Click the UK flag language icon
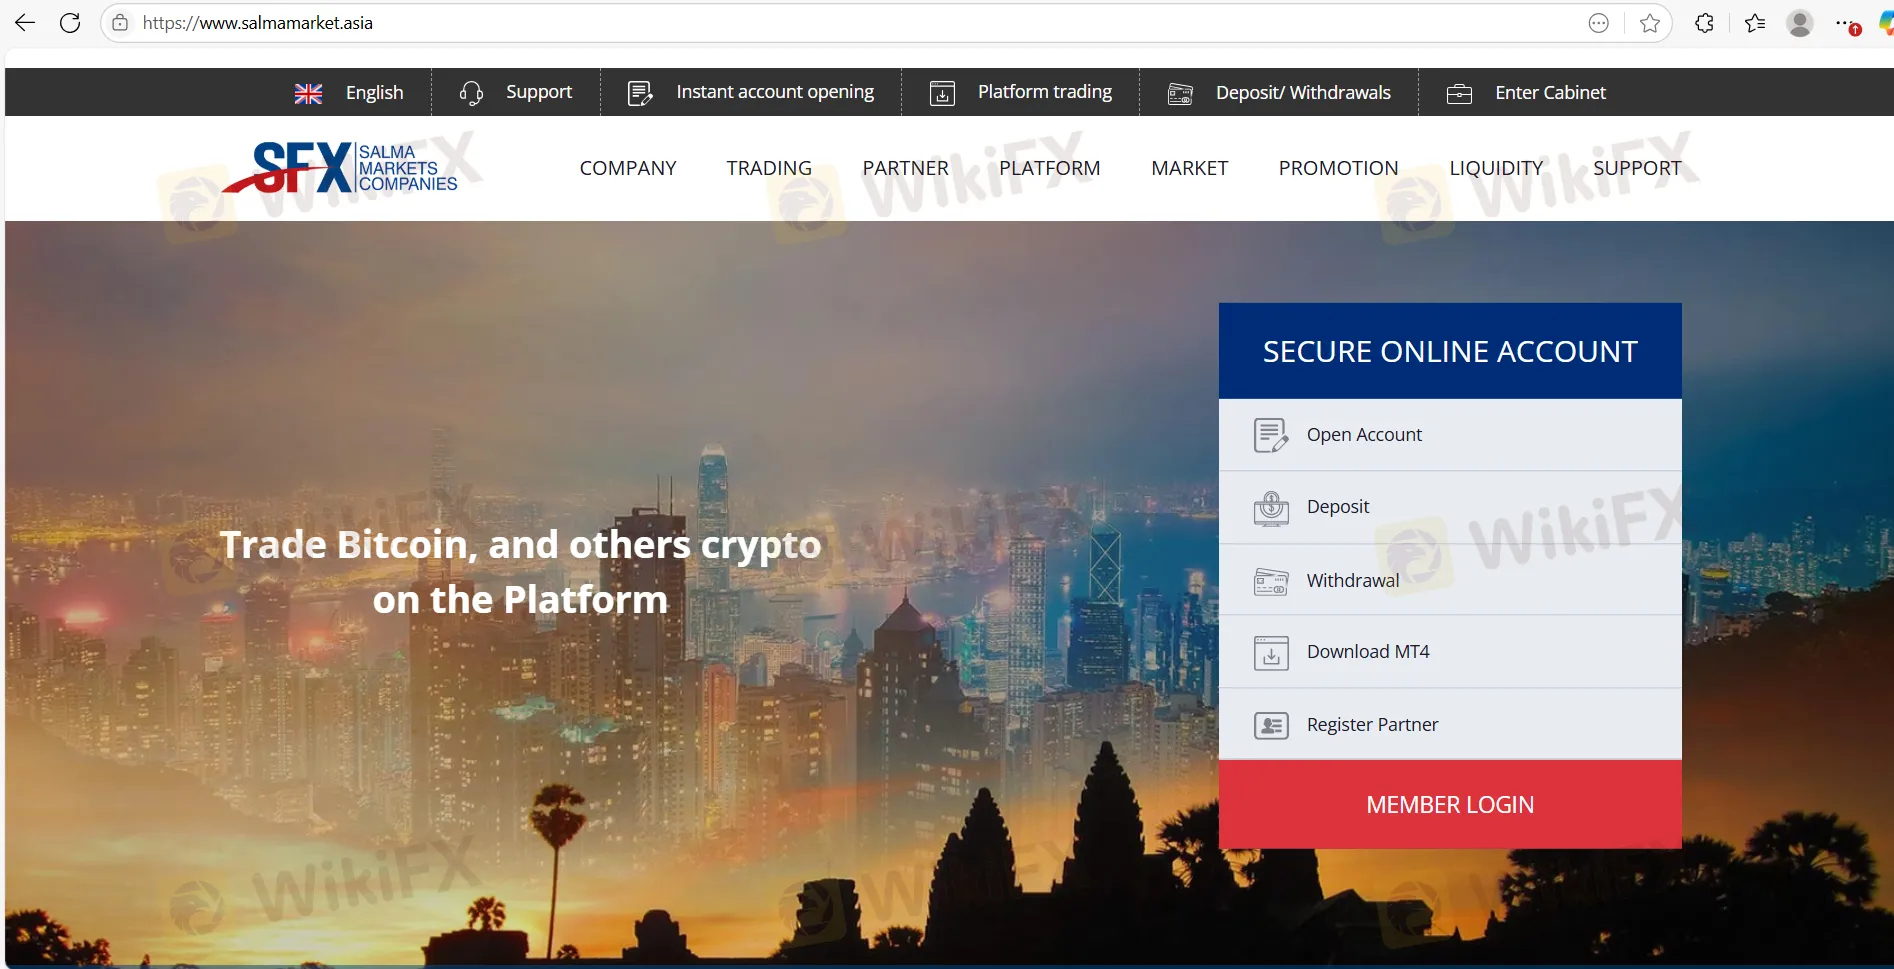Image resolution: width=1894 pixels, height=969 pixels. click(x=308, y=93)
